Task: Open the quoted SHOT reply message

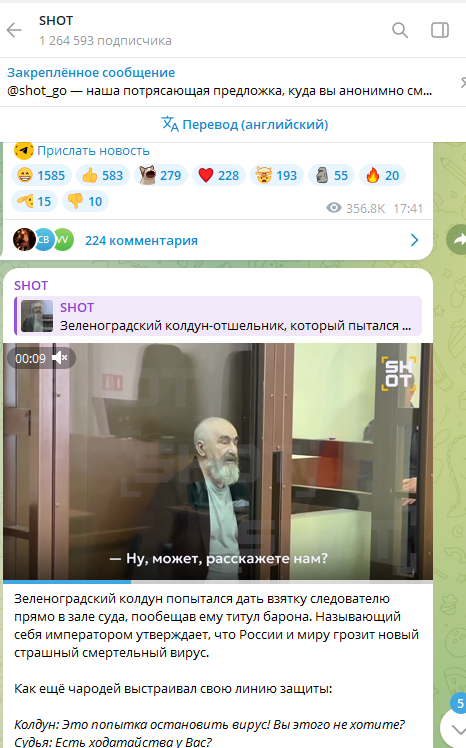Action: click(218, 316)
